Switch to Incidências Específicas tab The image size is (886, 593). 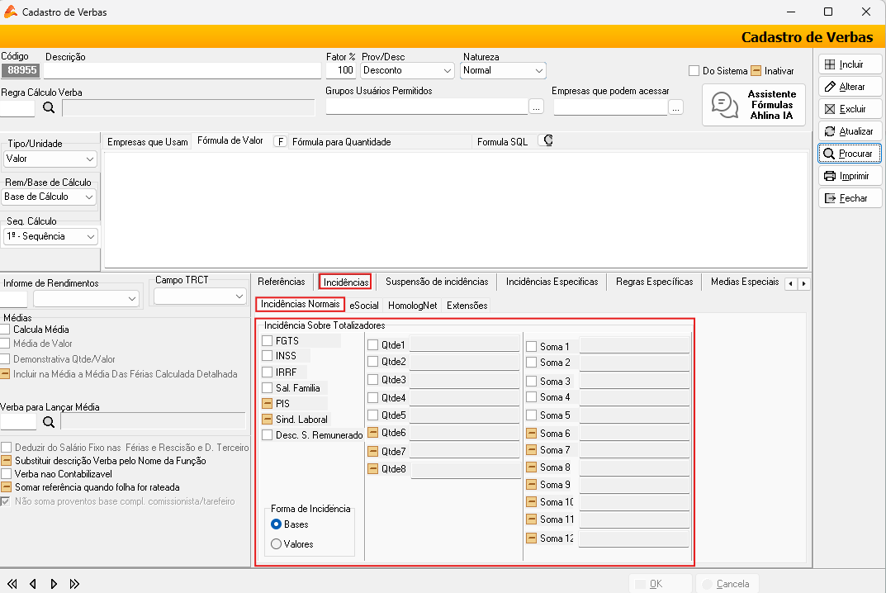(x=552, y=282)
